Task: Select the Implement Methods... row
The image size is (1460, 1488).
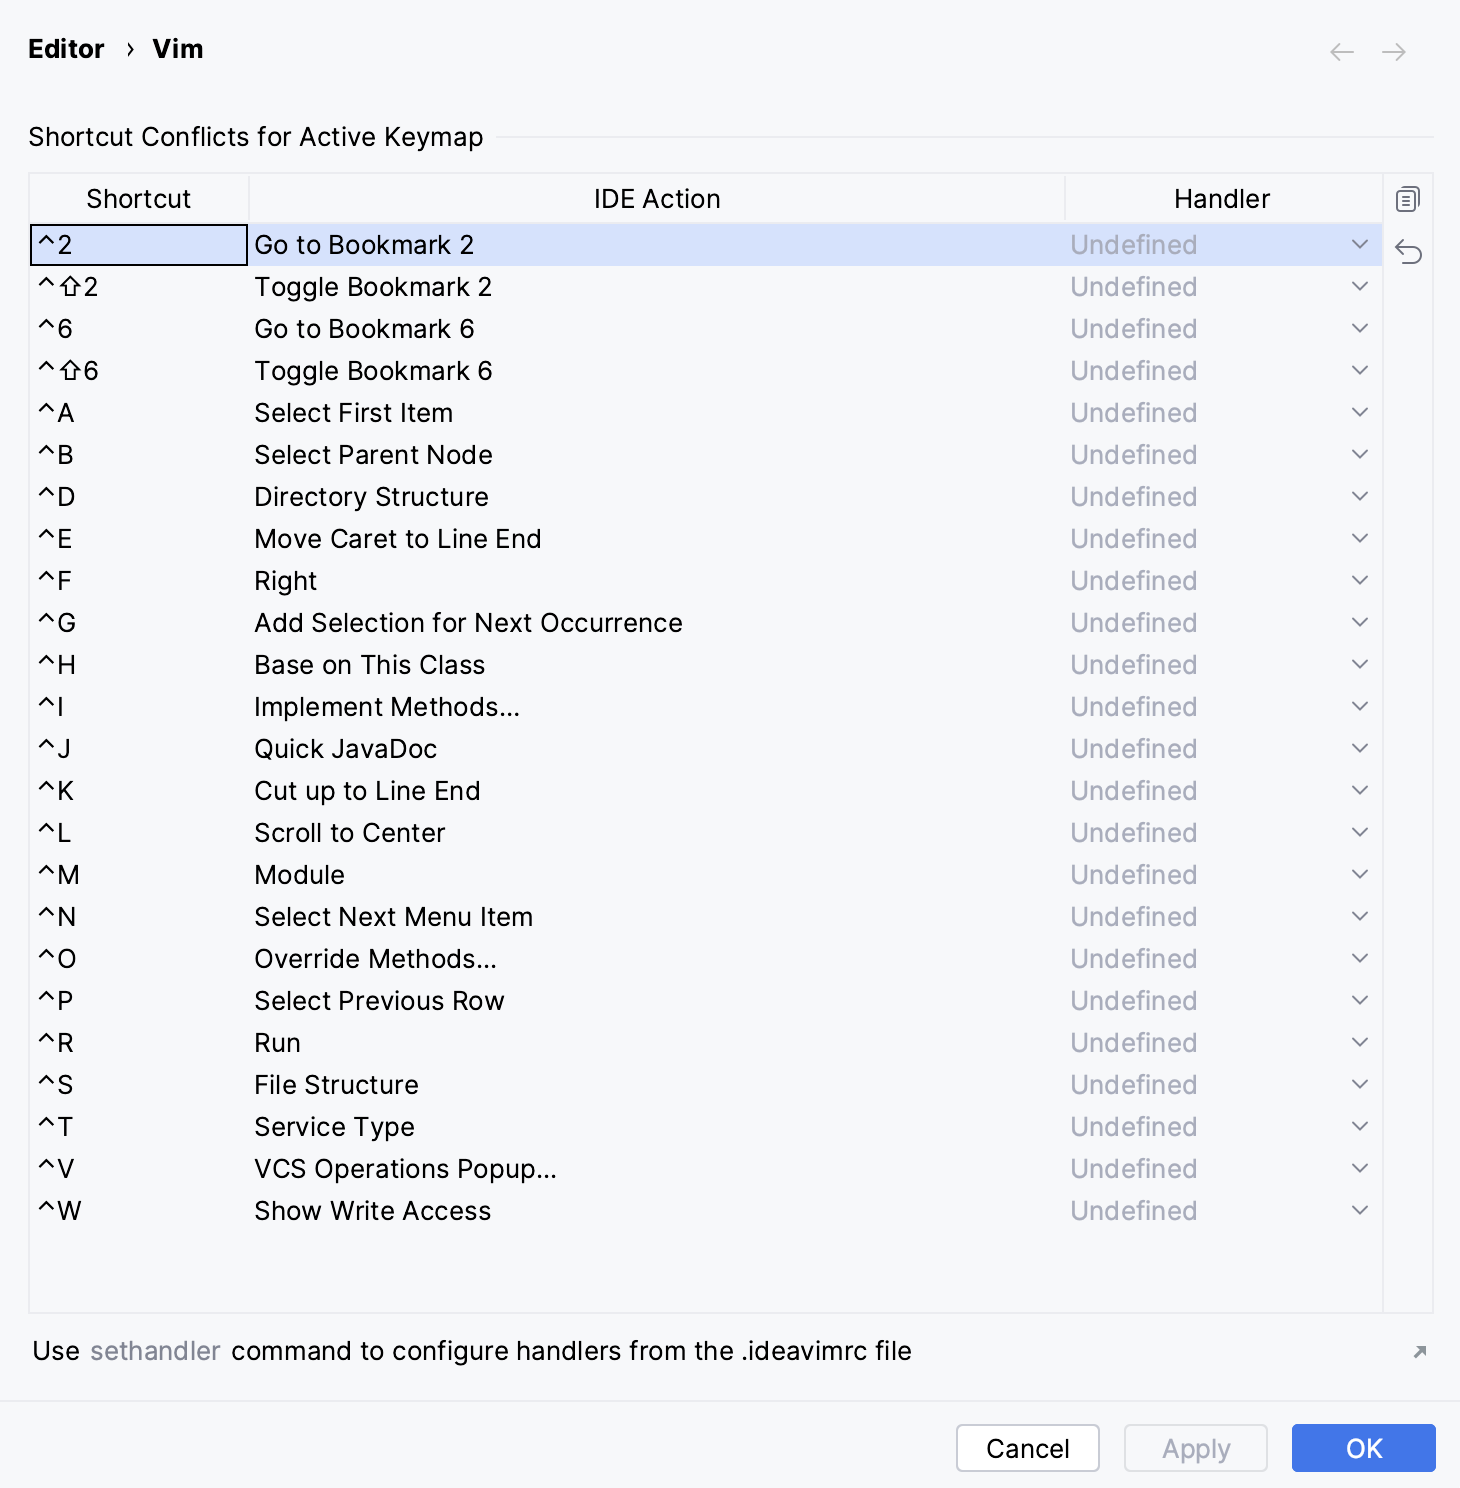Action: click(706, 707)
